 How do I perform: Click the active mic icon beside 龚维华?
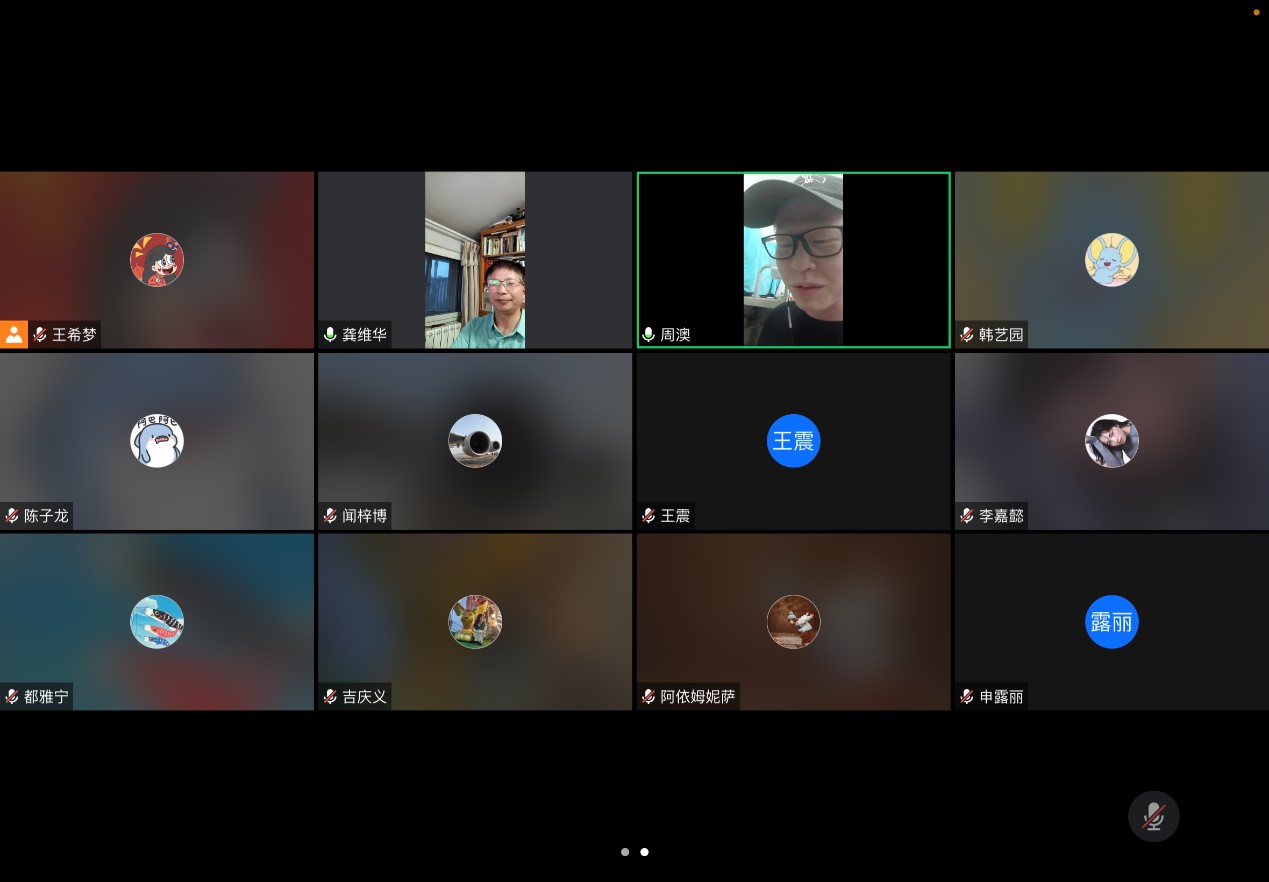[x=330, y=335]
